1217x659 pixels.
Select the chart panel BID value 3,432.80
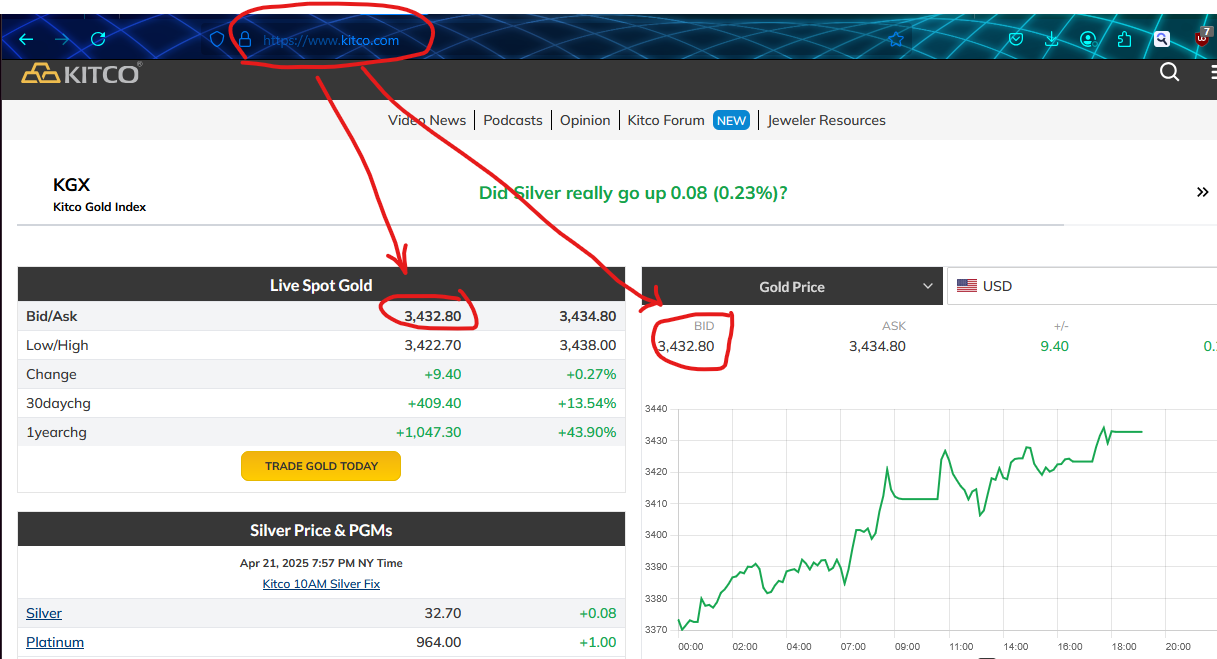tap(686, 346)
